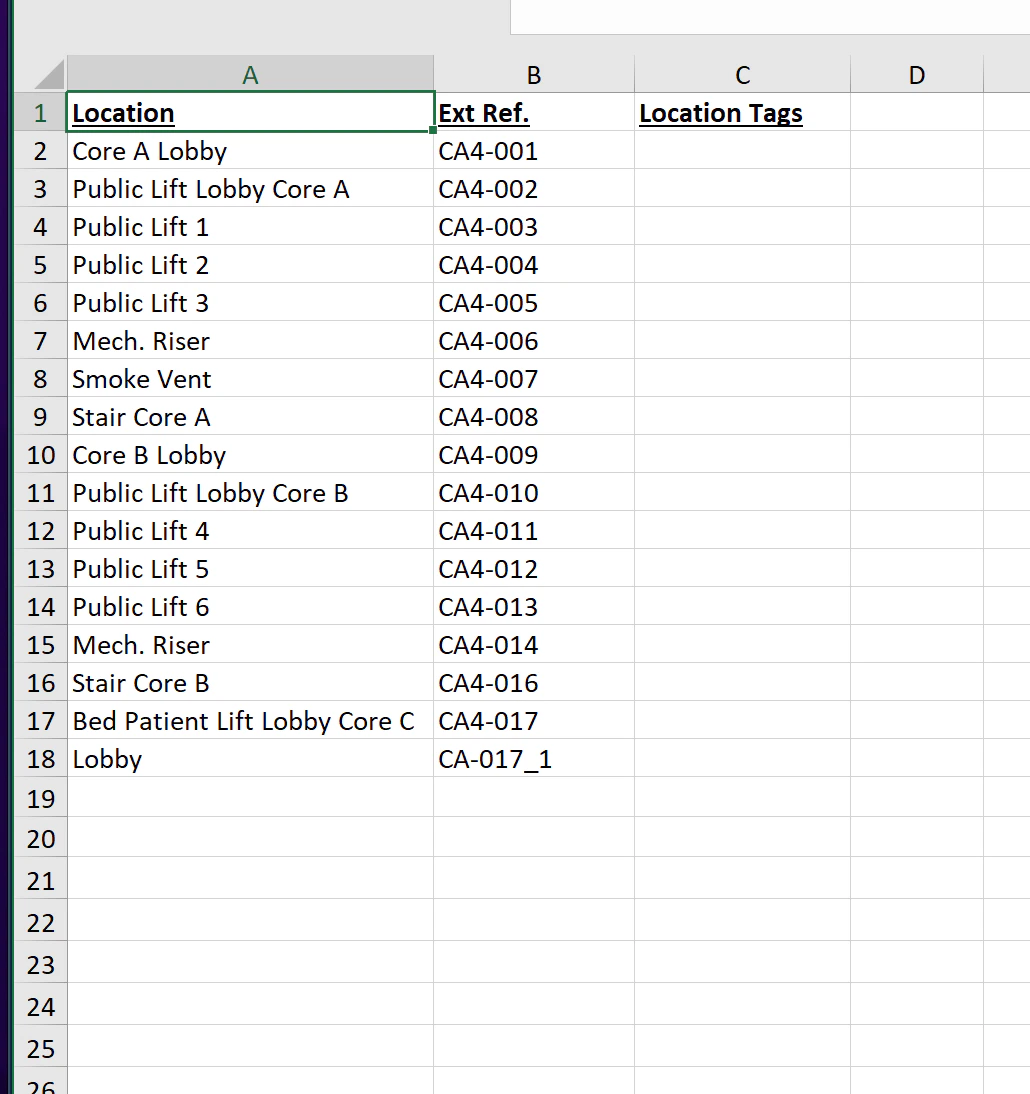The height and width of the screenshot is (1094, 1030).
Task: Click cell containing CA4-009
Action: 534,454
